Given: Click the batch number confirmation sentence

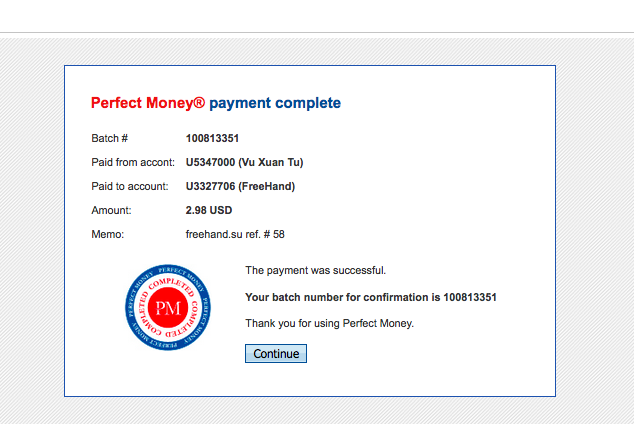Looking at the screenshot, I should [371, 297].
